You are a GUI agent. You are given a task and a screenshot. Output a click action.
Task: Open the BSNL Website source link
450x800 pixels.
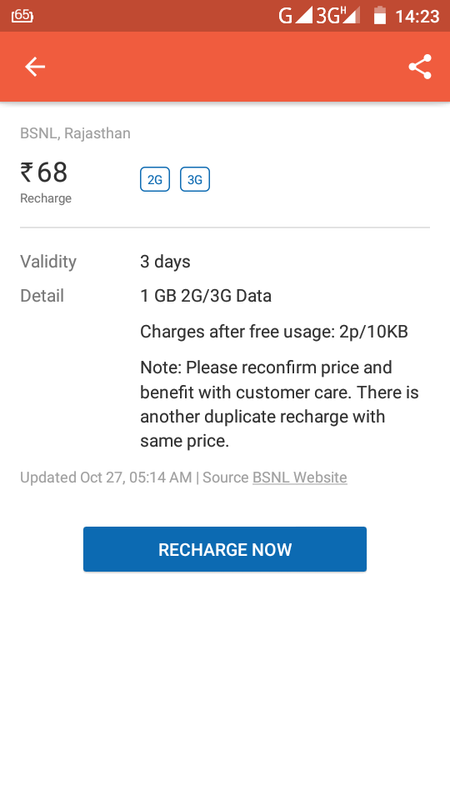pyautogui.click(x=299, y=478)
